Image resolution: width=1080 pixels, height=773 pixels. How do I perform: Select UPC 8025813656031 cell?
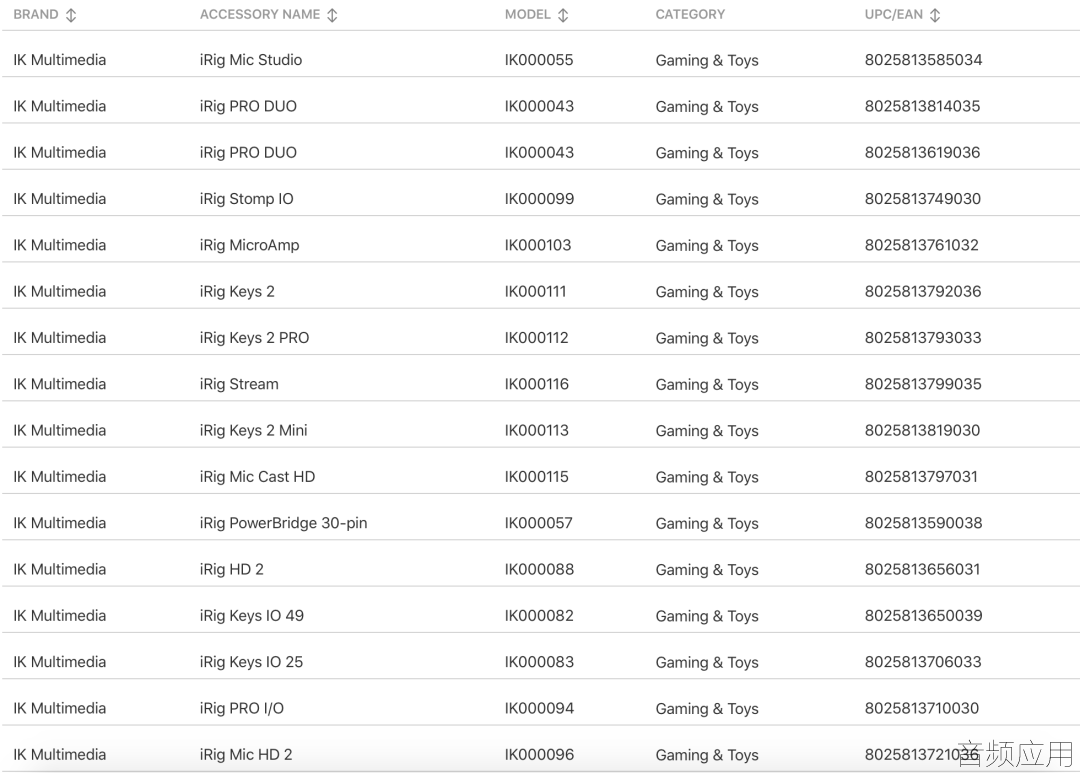click(922, 569)
